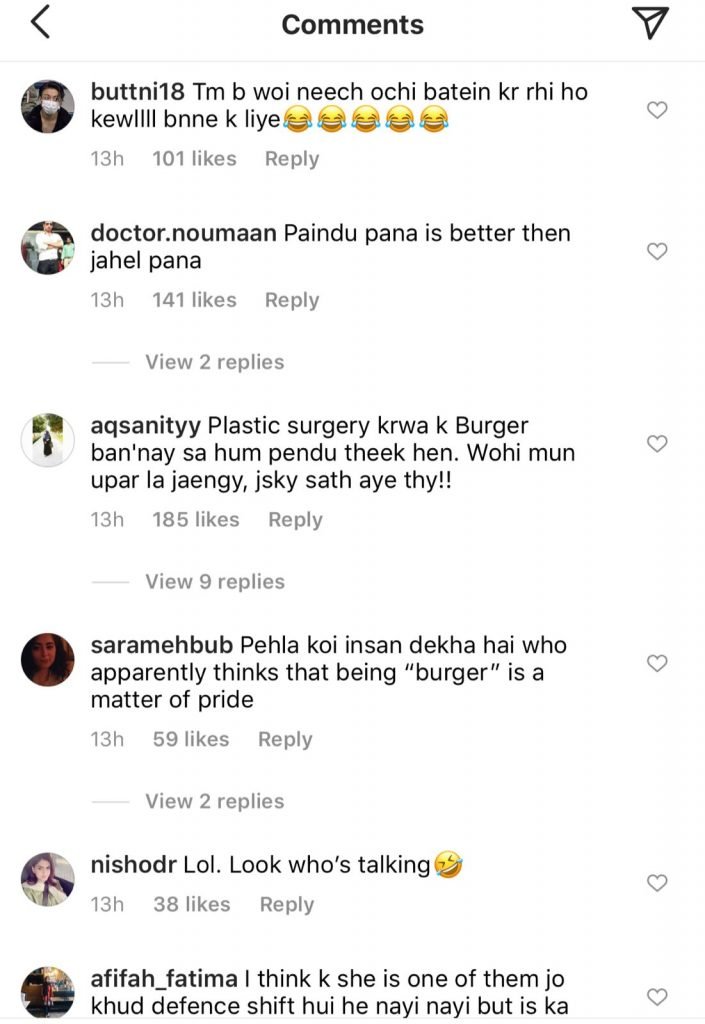The width and height of the screenshot is (705, 1024).
Task: Expand 'View 2 replies' under doctor.noumaan
Action: tap(214, 362)
